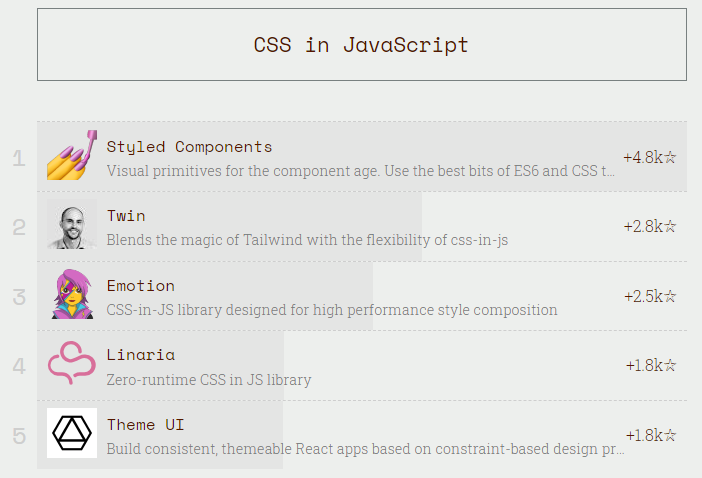Click Linaria's +1.8k star count

pos(650,365)
